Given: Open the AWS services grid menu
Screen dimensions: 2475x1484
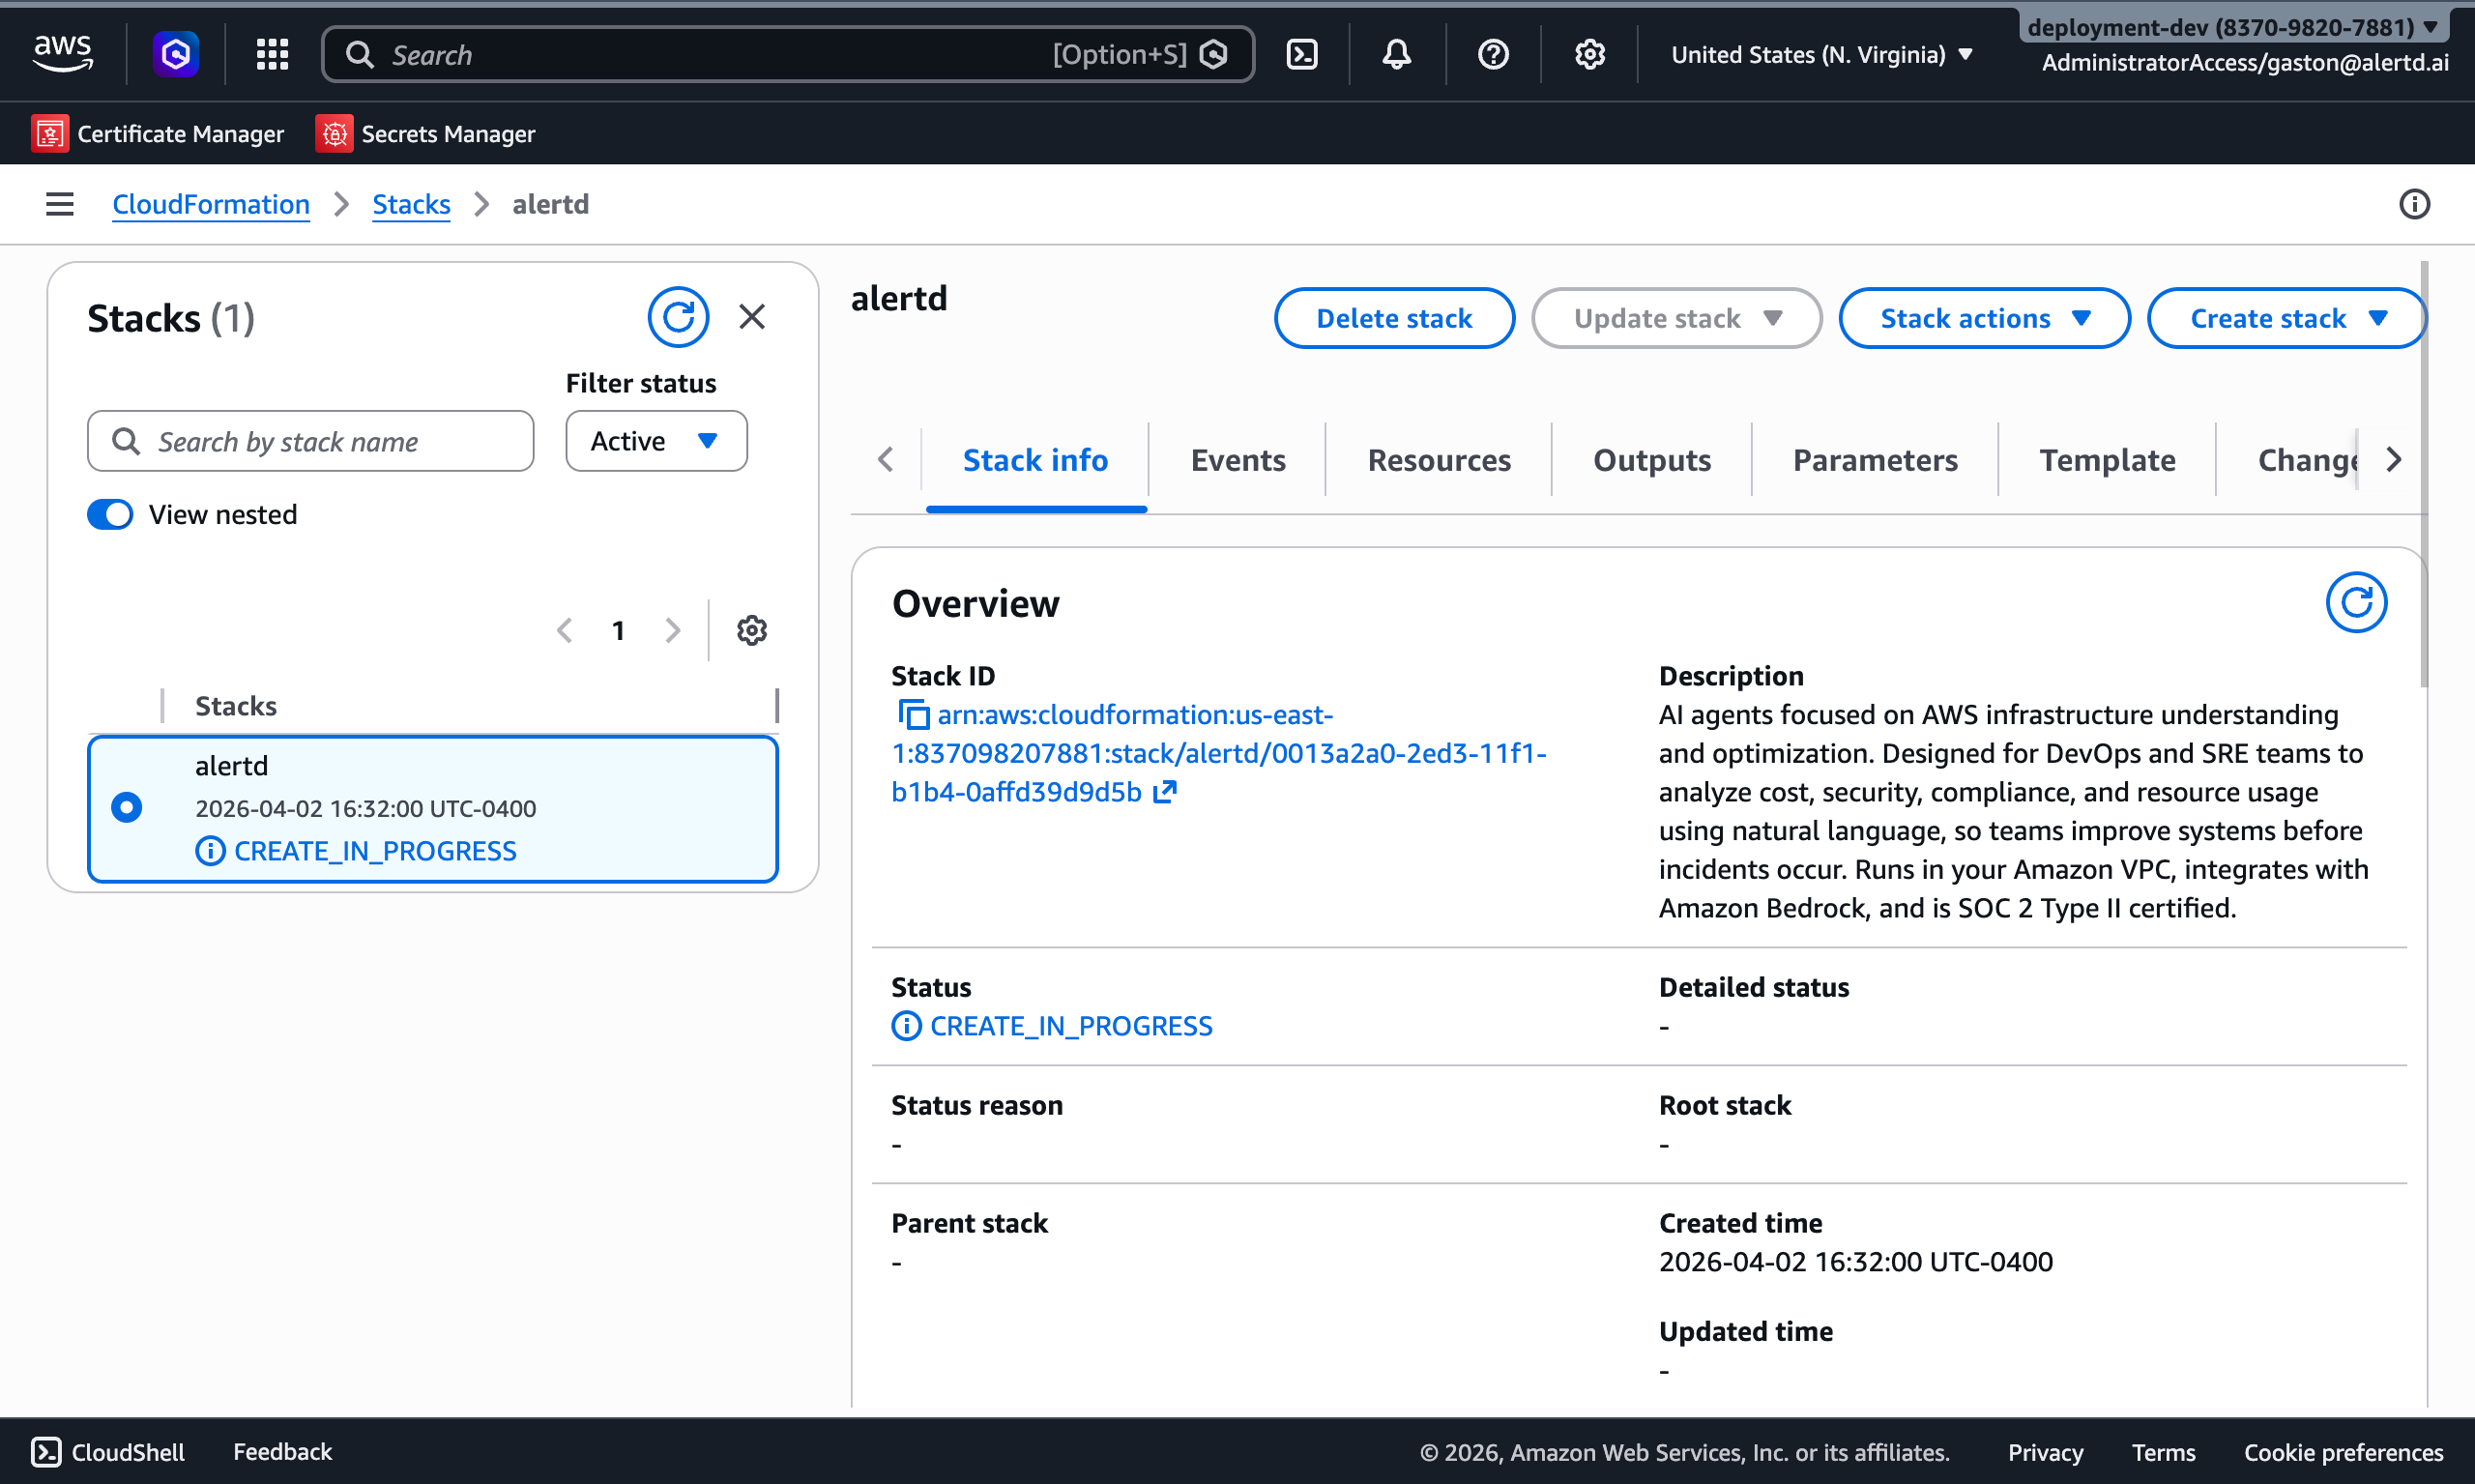Looking at the screenshot, I should pos(272,54).
